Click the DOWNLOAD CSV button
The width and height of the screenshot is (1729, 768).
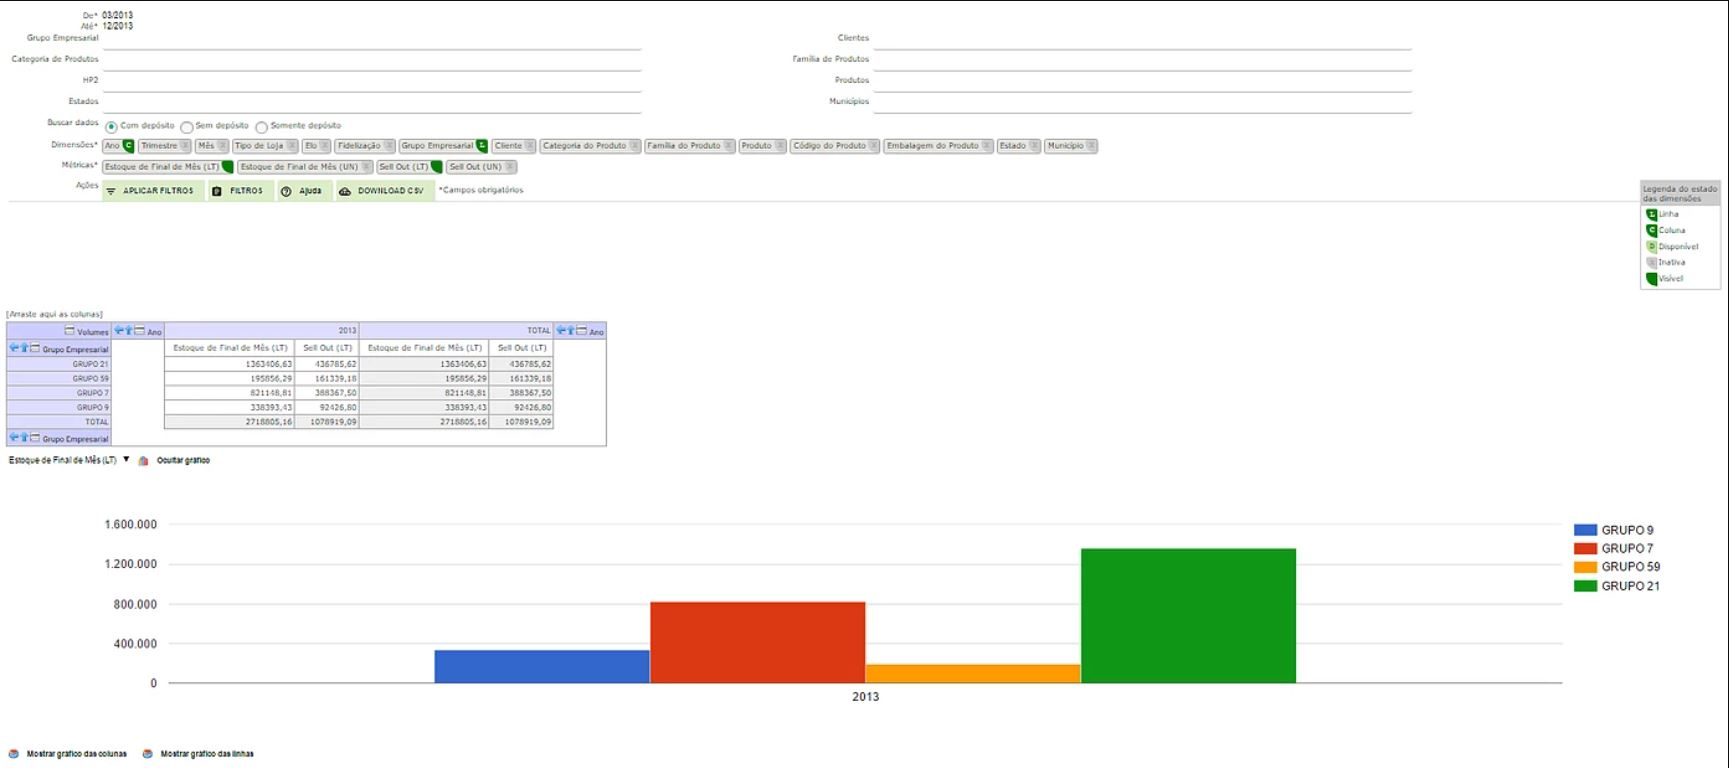[x=384, y=191]
